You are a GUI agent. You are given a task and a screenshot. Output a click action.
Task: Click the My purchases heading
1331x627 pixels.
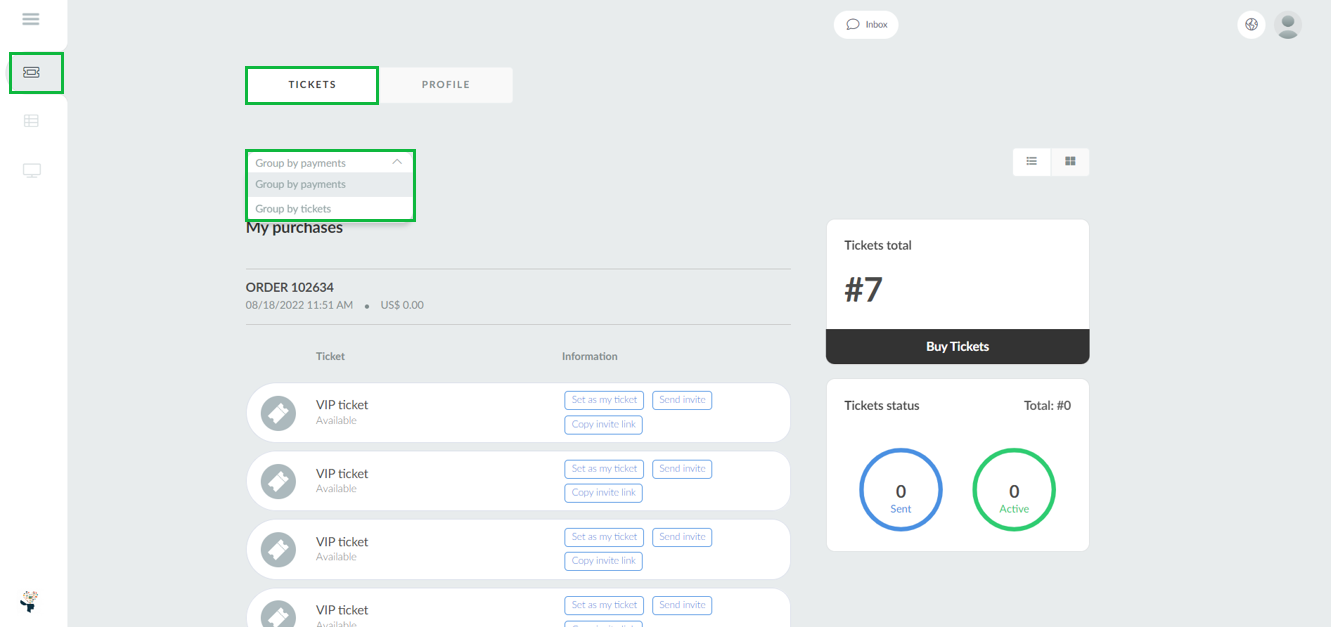click(294, 228)
